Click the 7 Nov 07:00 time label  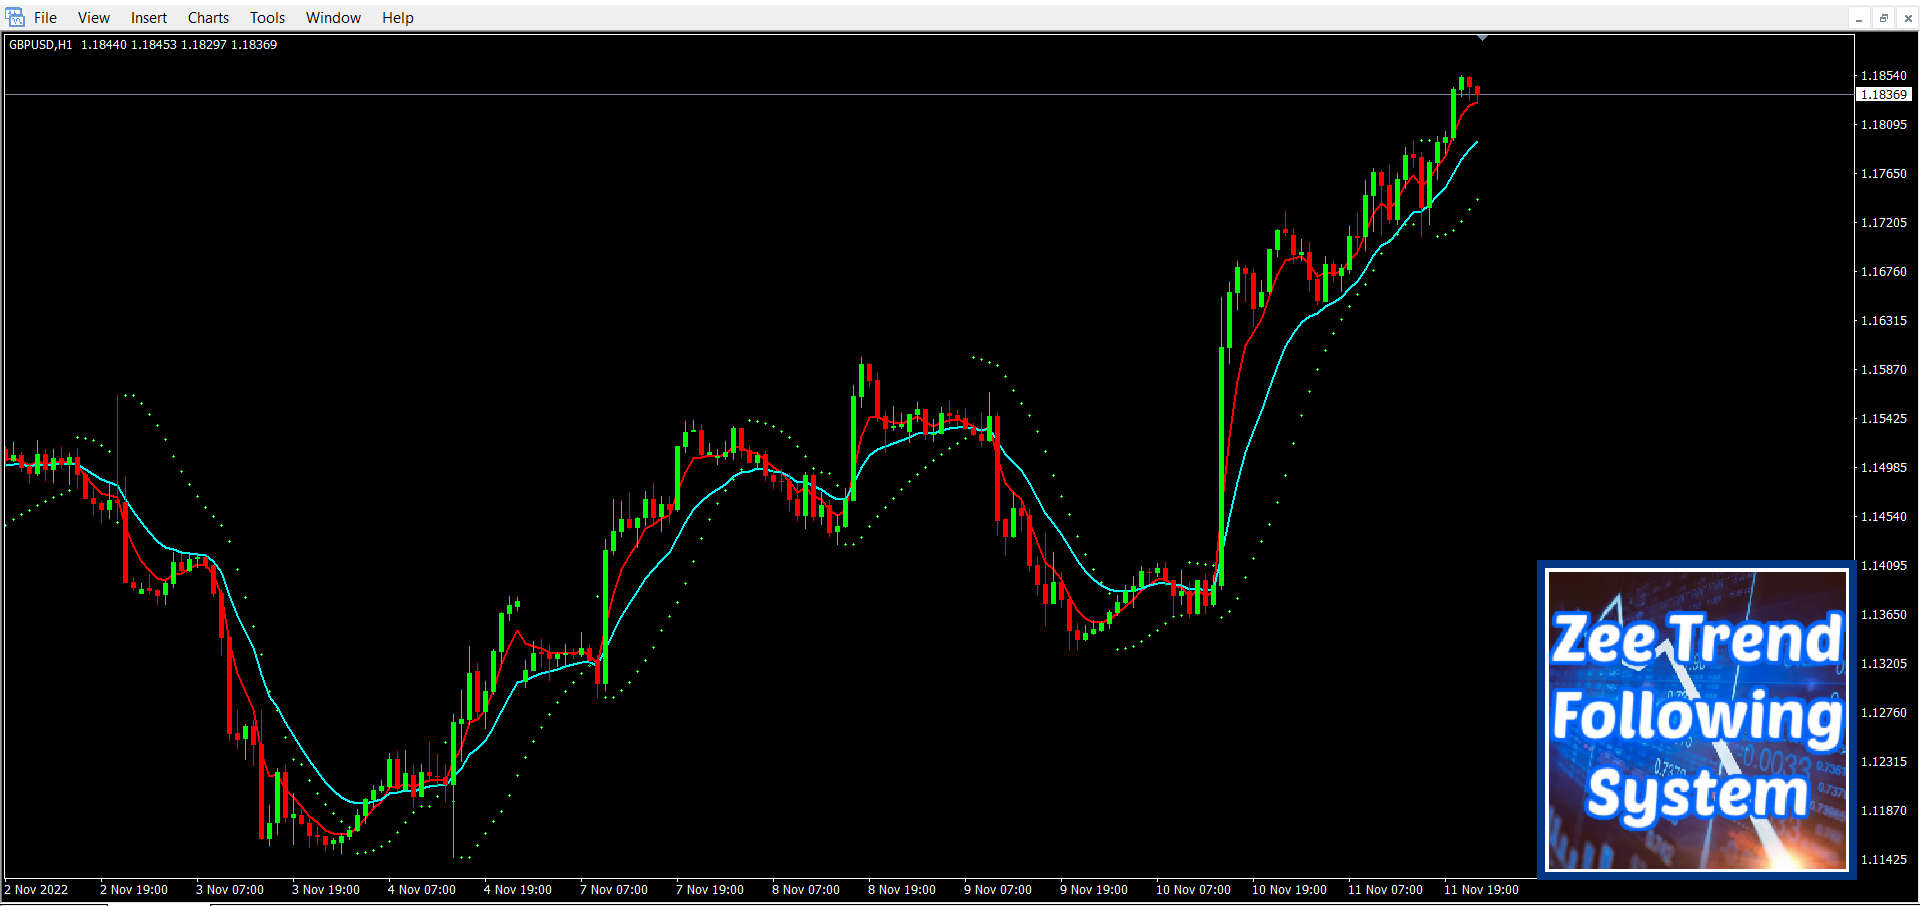coord(614,890)
